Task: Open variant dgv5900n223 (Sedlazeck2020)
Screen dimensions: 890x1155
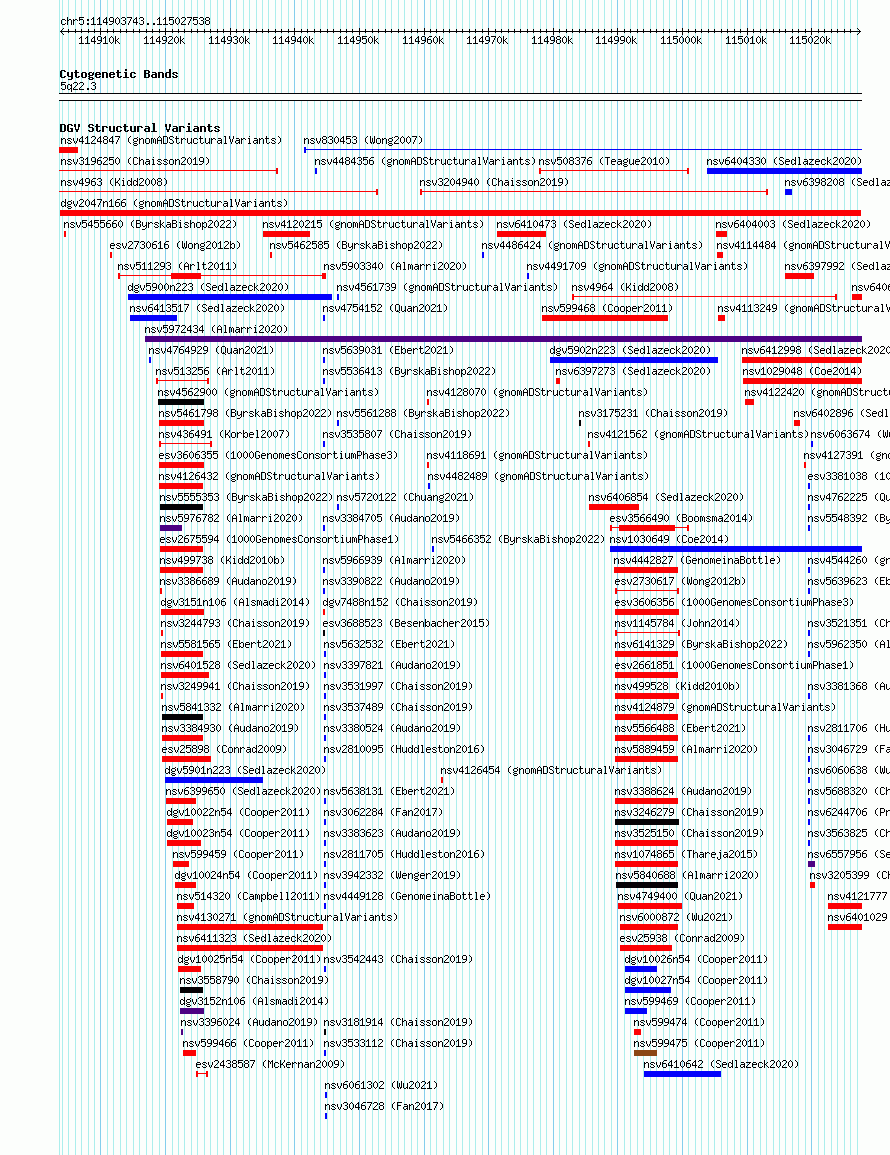Action: (209, 287)
